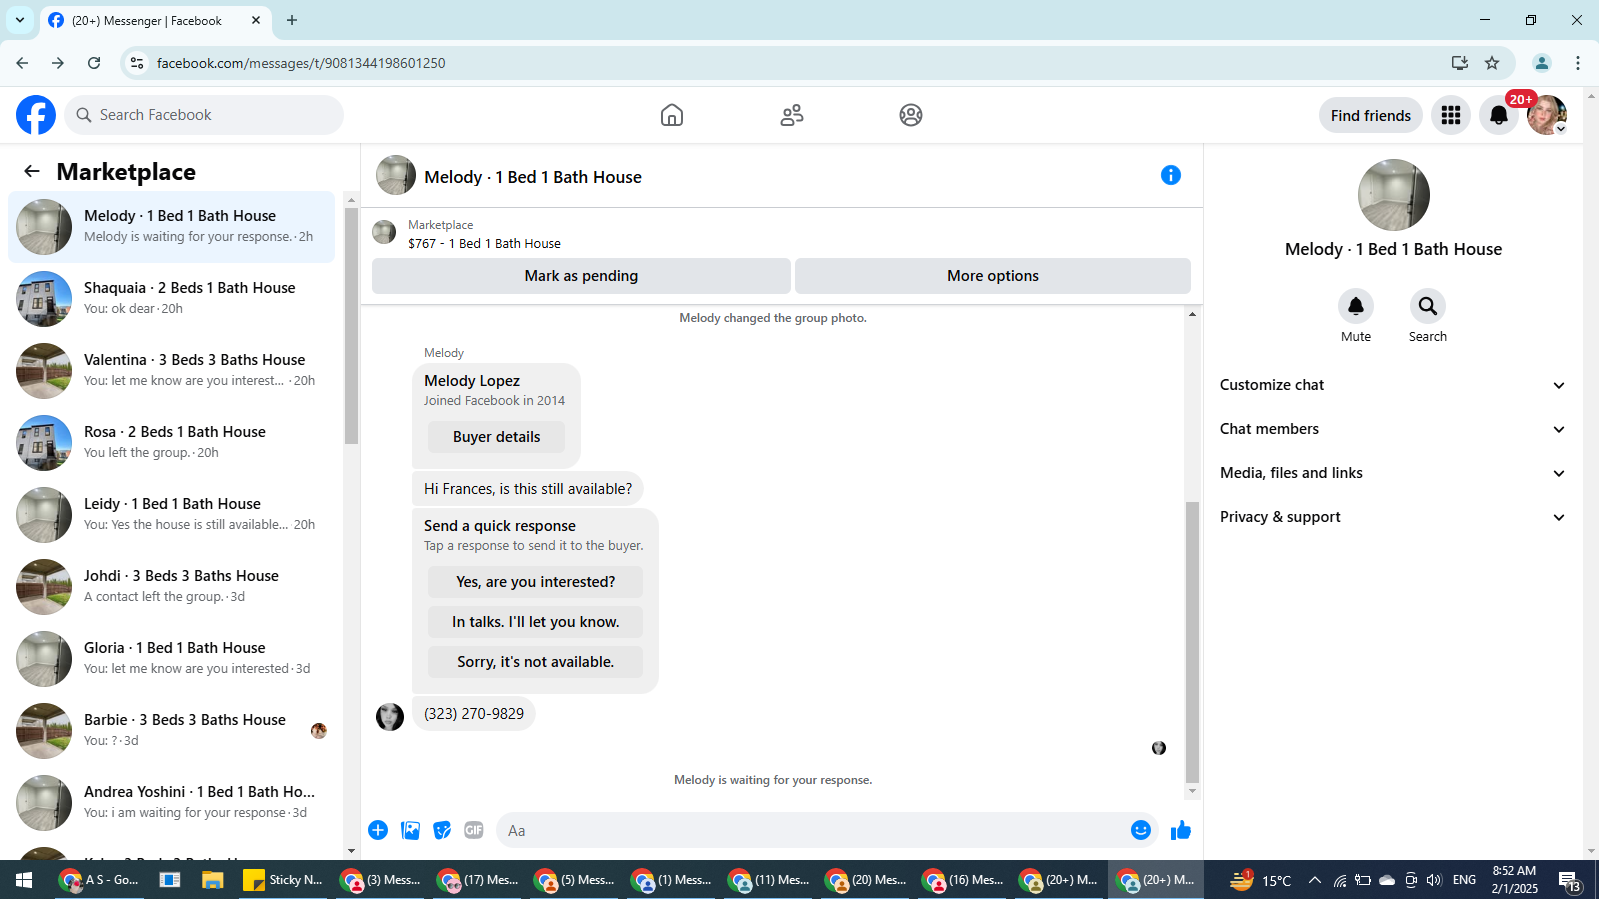This screenshot has height=899, width=1599.
Task: Open a new browser tab
Action: [292, 20]
